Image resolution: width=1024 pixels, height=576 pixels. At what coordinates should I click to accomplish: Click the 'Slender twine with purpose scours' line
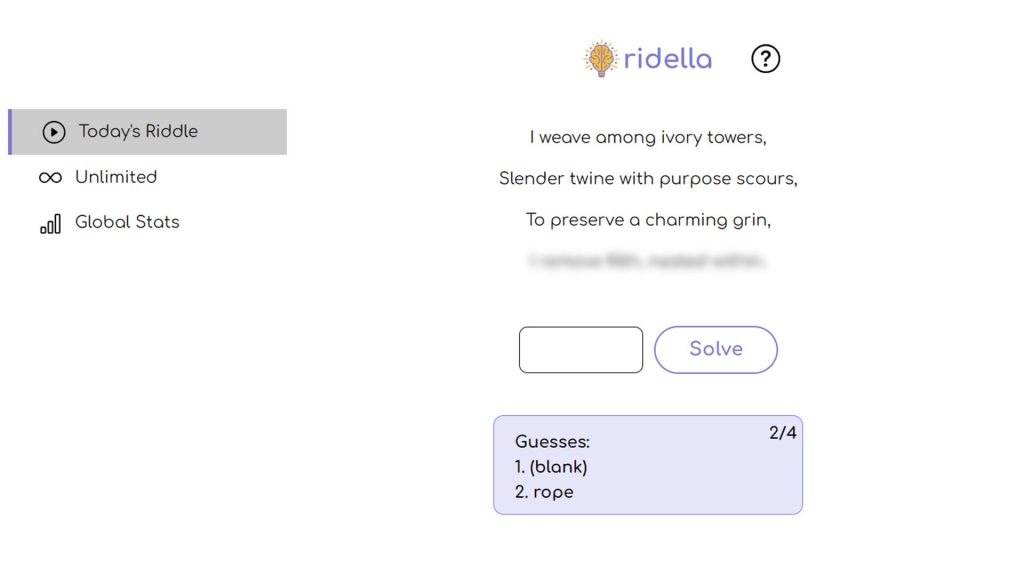pyautogui.click(x=648, y=179)
